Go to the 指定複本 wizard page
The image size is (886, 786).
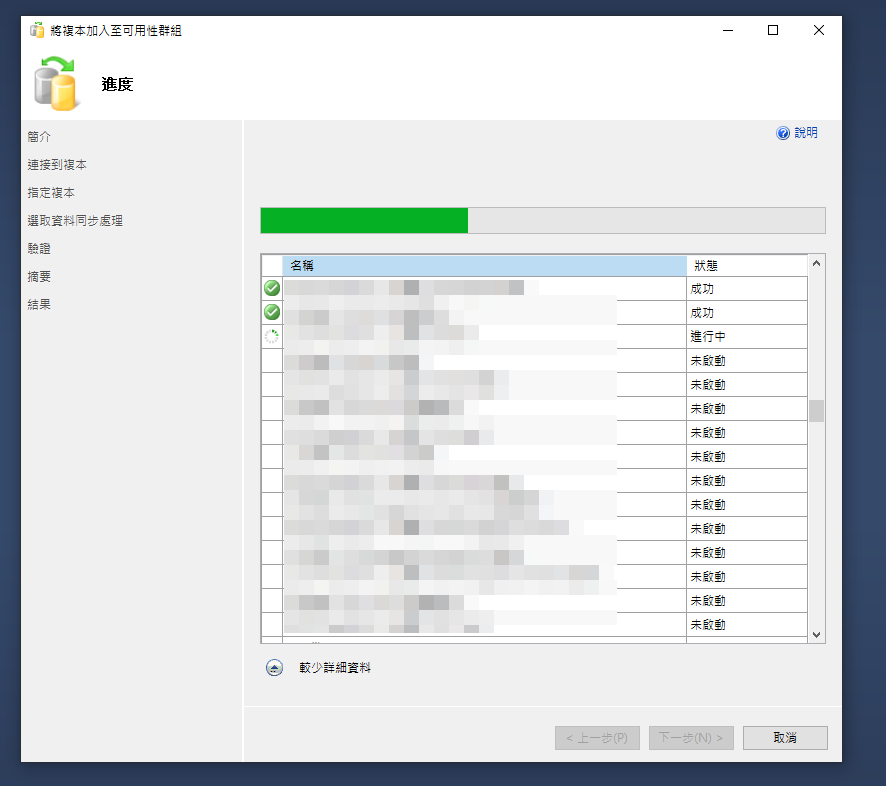point(51,193)
